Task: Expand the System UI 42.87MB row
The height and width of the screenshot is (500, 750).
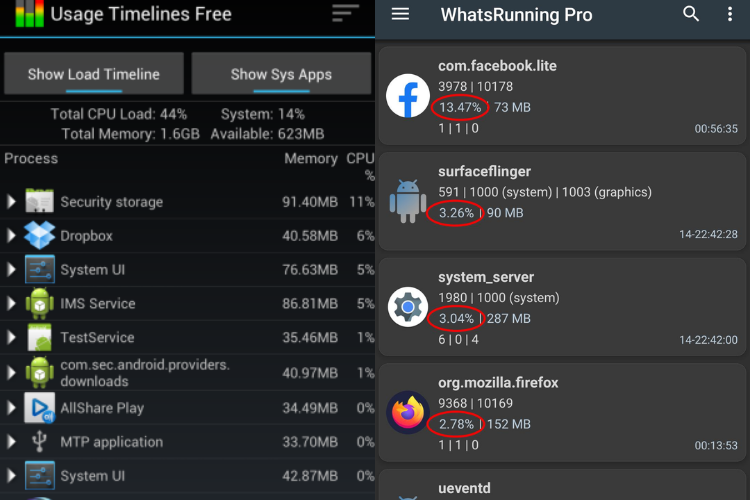Action: coord(11,476)
